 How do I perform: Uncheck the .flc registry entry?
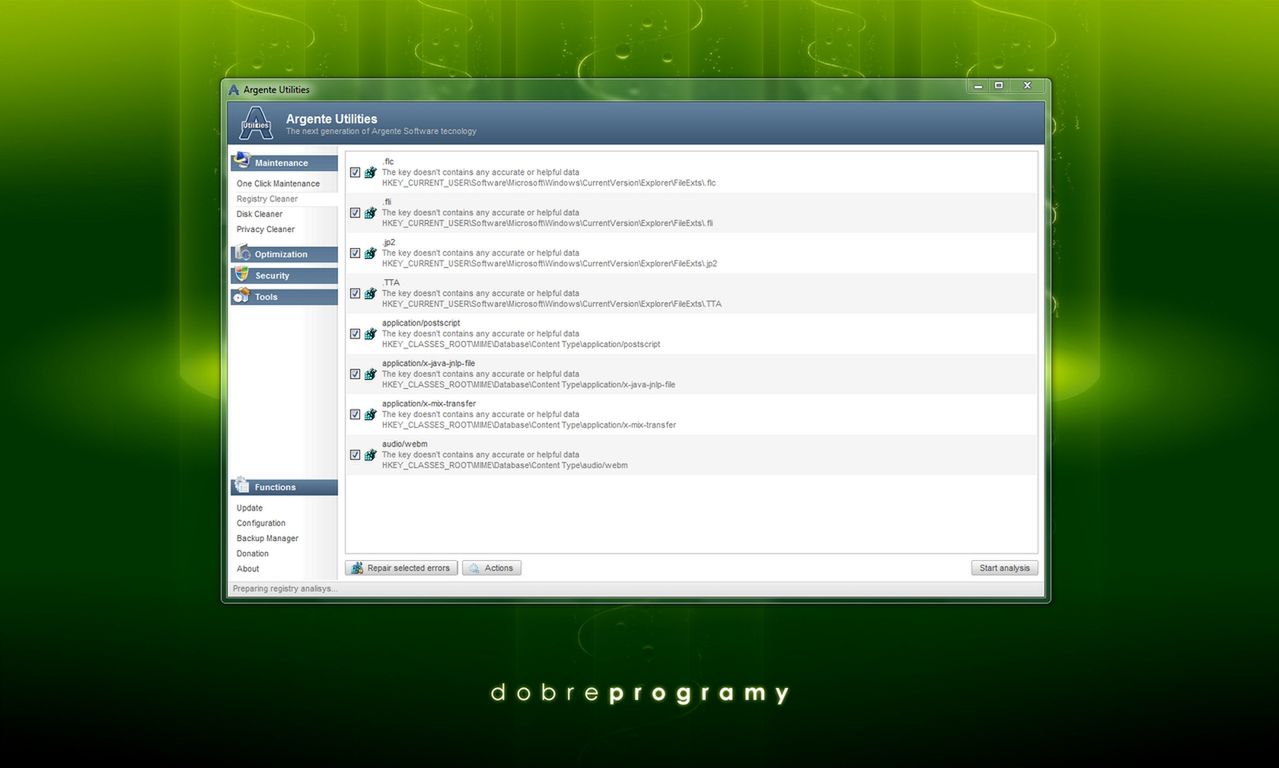[355, 172]
